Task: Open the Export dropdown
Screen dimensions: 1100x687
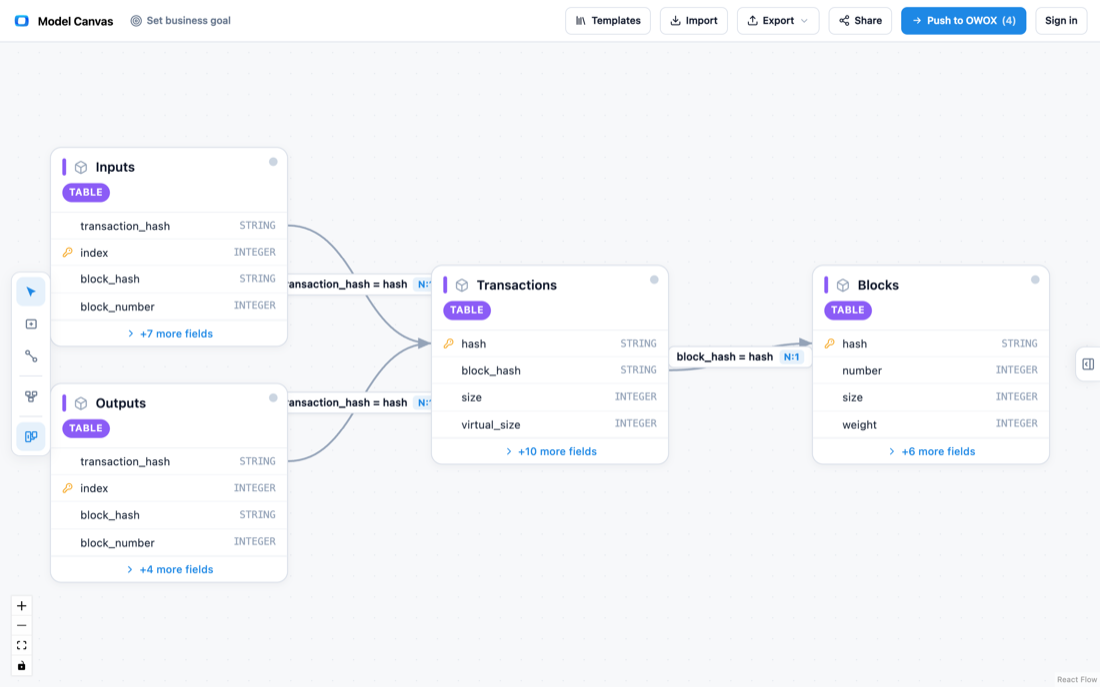Action: 778,21
